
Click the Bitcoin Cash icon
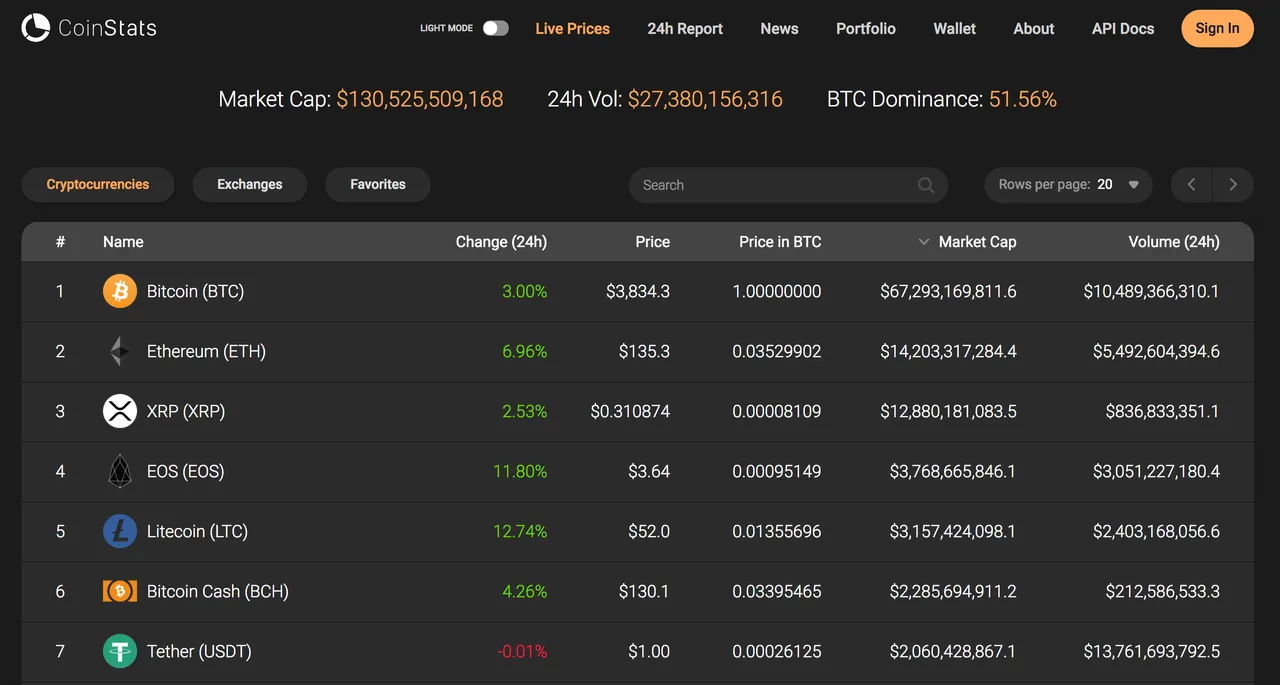(120, 591)
